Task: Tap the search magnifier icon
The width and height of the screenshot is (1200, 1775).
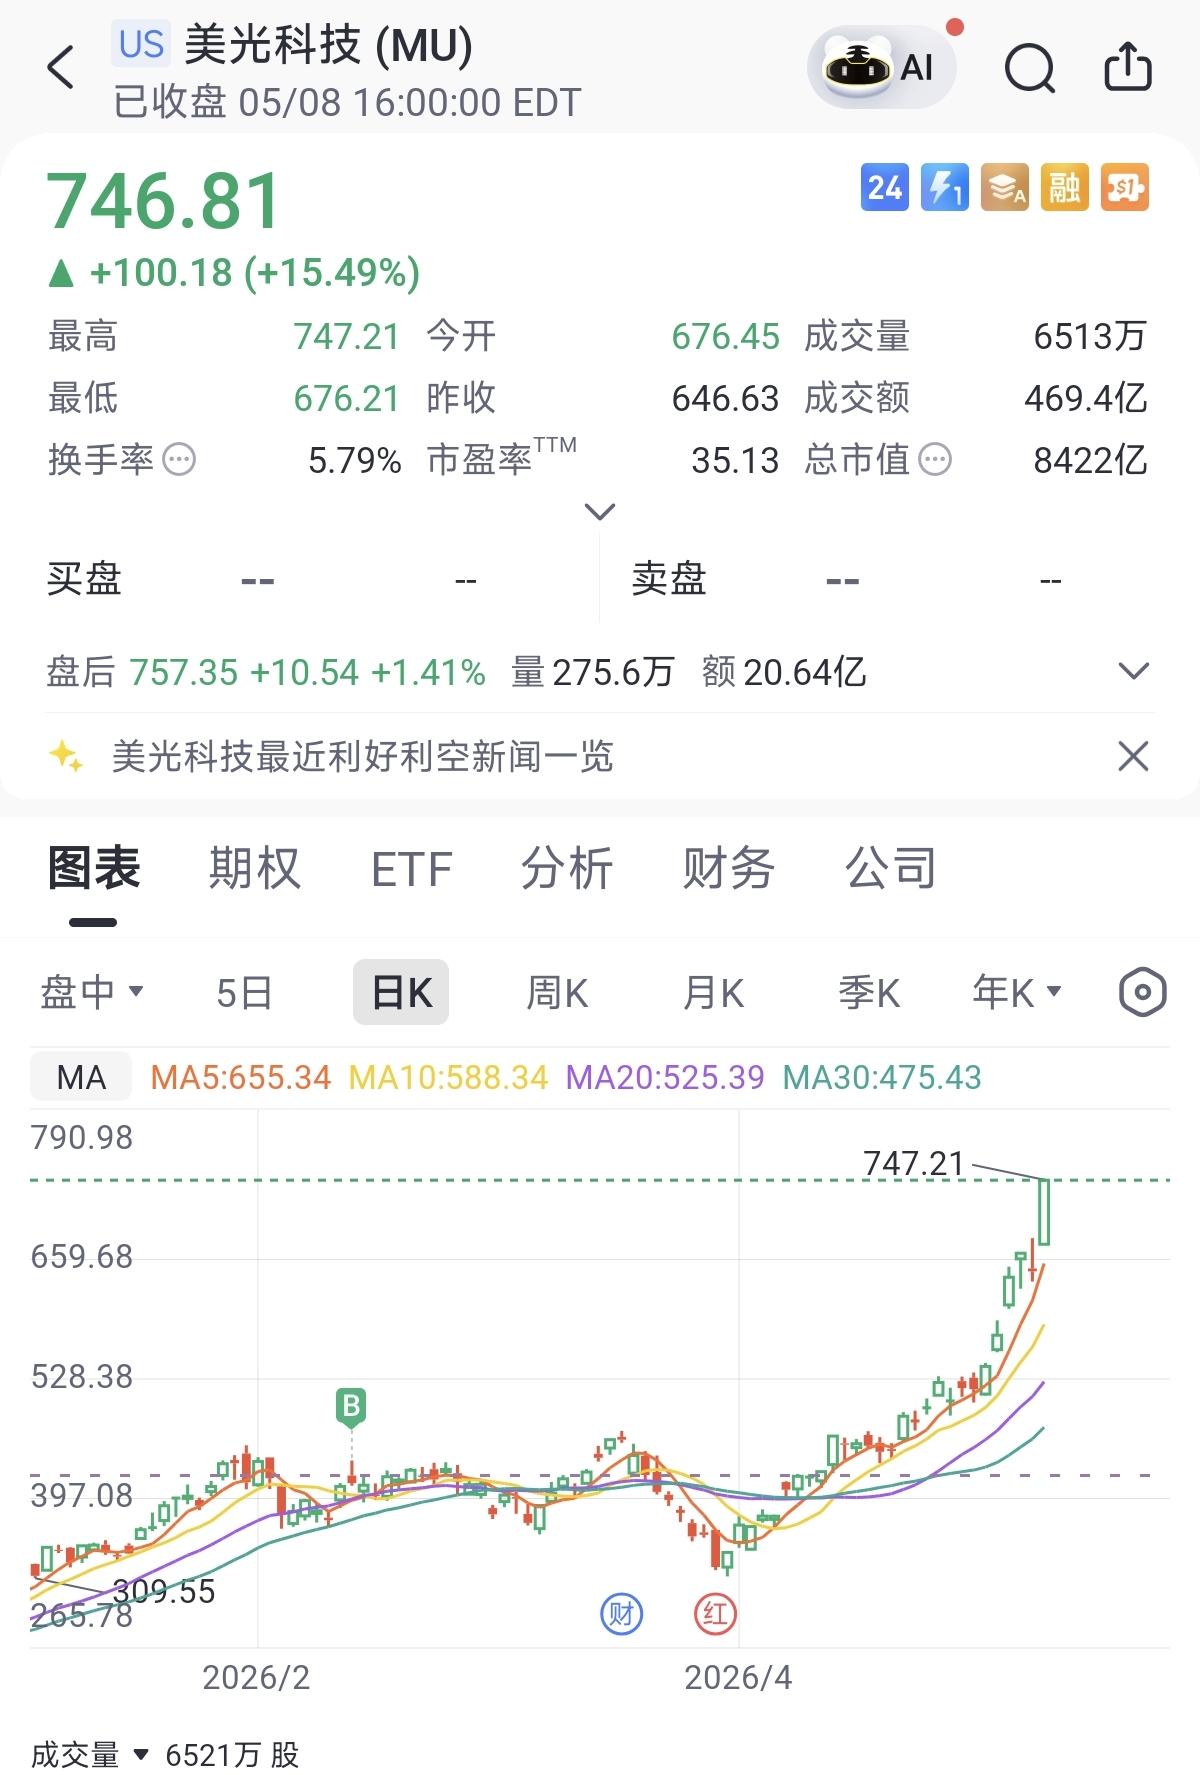Action: [x=1030, y=68]
